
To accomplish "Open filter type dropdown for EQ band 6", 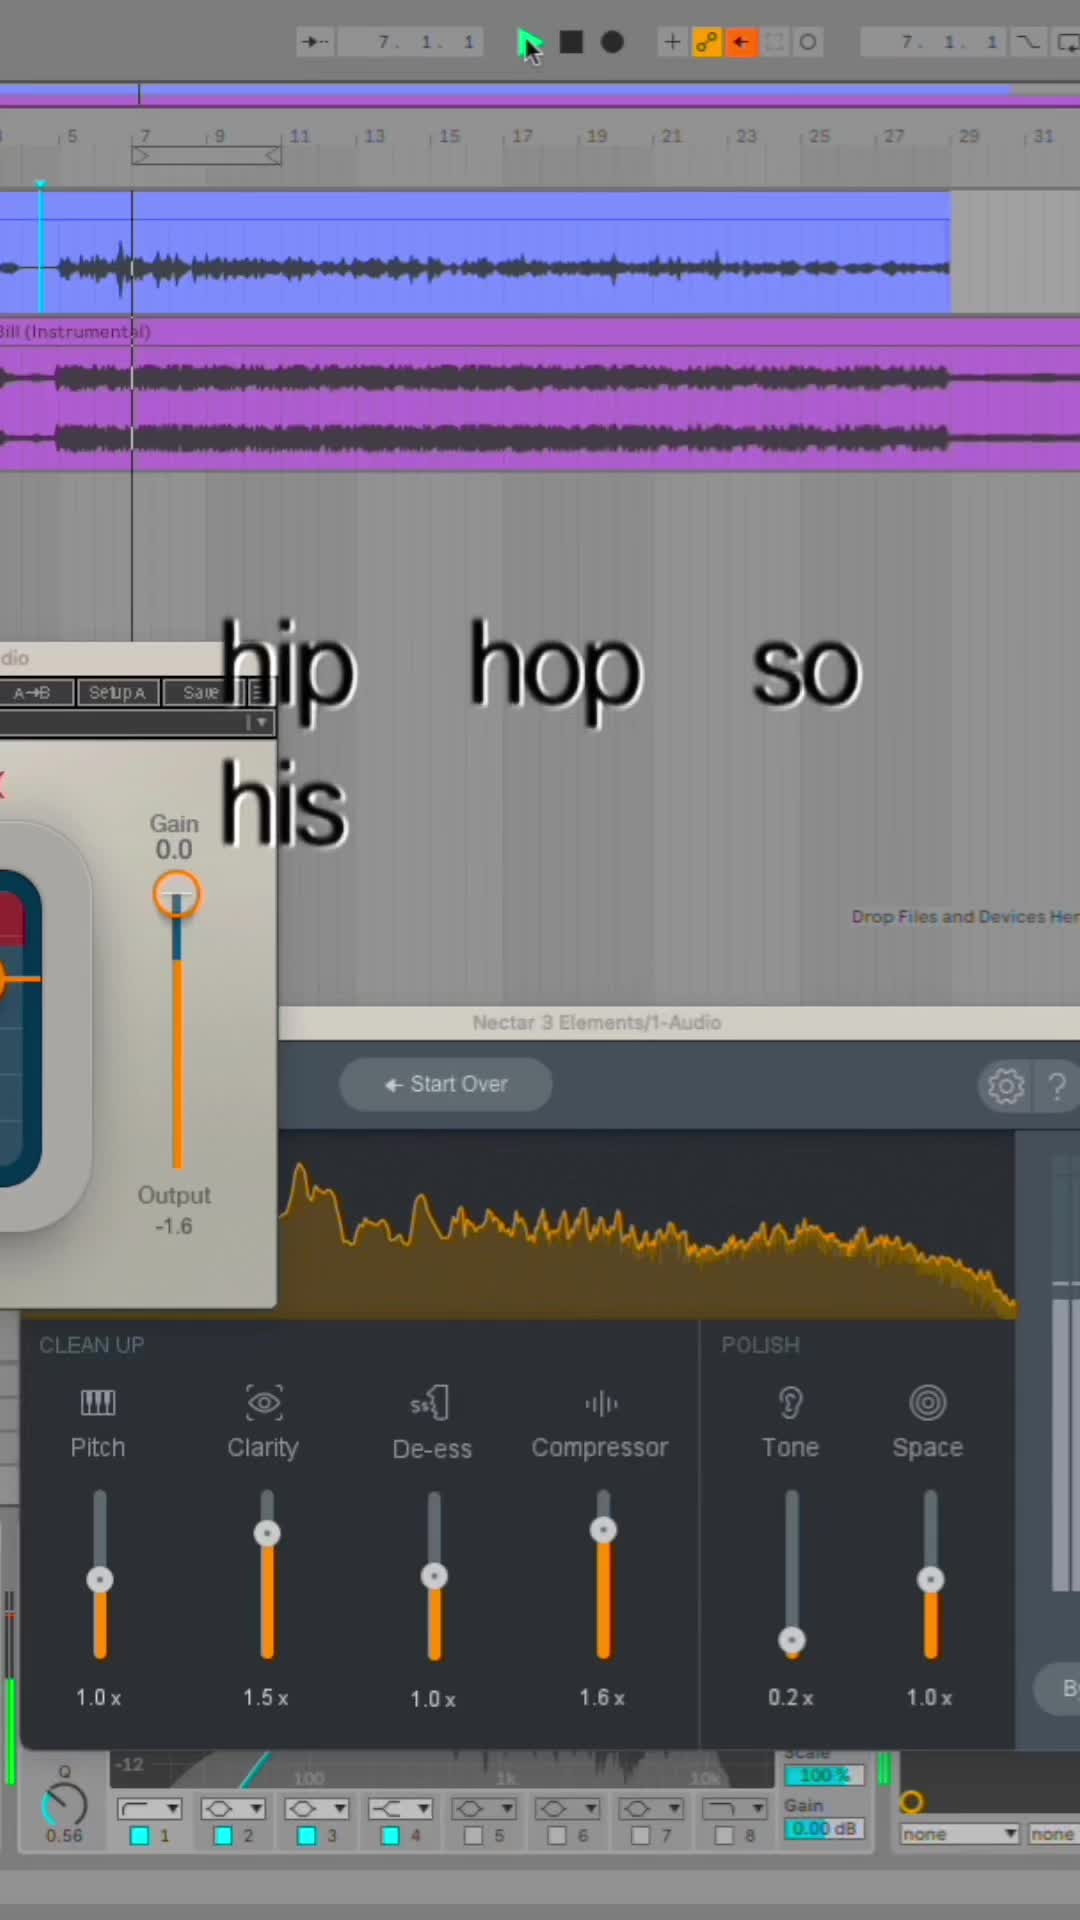I will tap(568, 1808).
